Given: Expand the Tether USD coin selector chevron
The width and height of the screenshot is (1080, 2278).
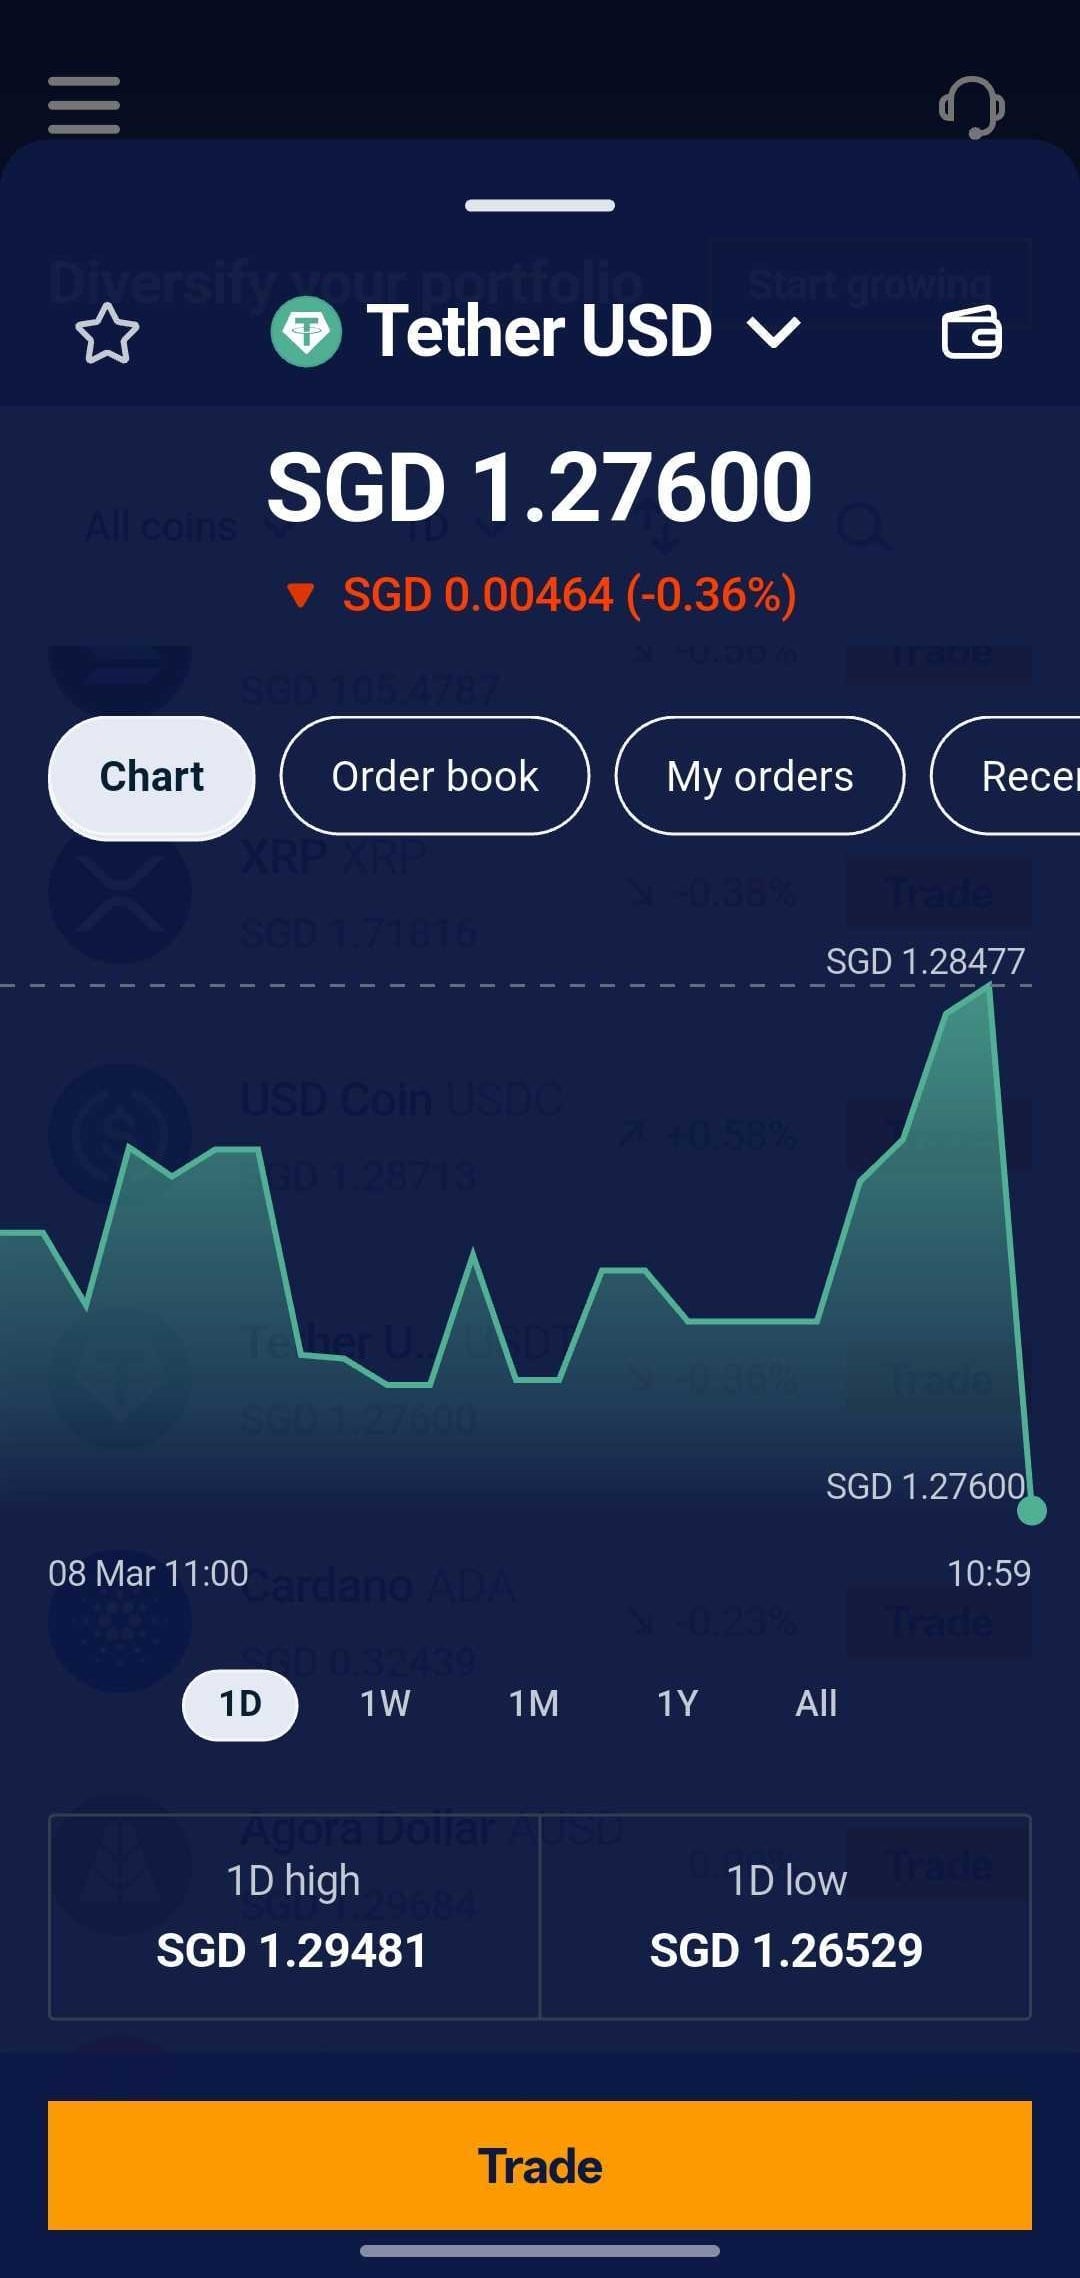Looking at the screenshot, I should point(775,332).
